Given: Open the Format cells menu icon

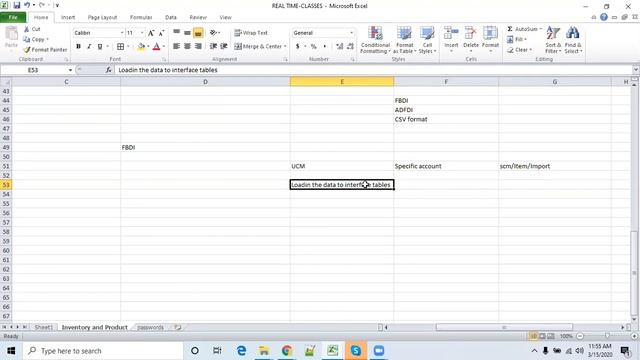Looking at the screenshot, I should click(490, 33).
